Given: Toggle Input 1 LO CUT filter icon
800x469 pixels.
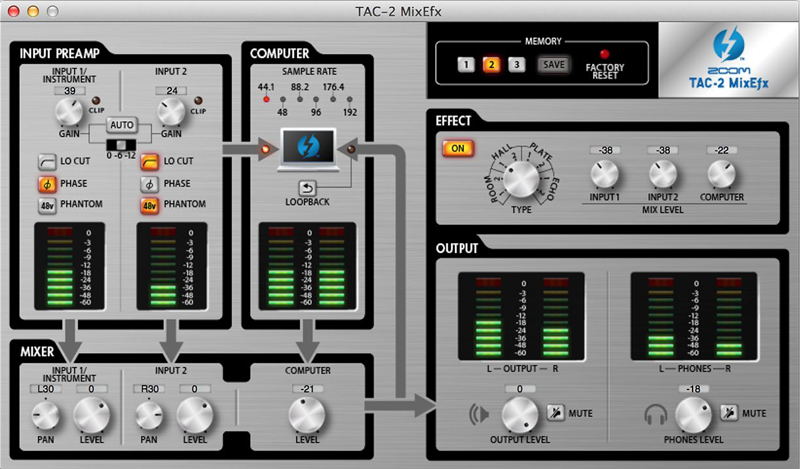Looking at the screenshot, I should tap(46, 161).
